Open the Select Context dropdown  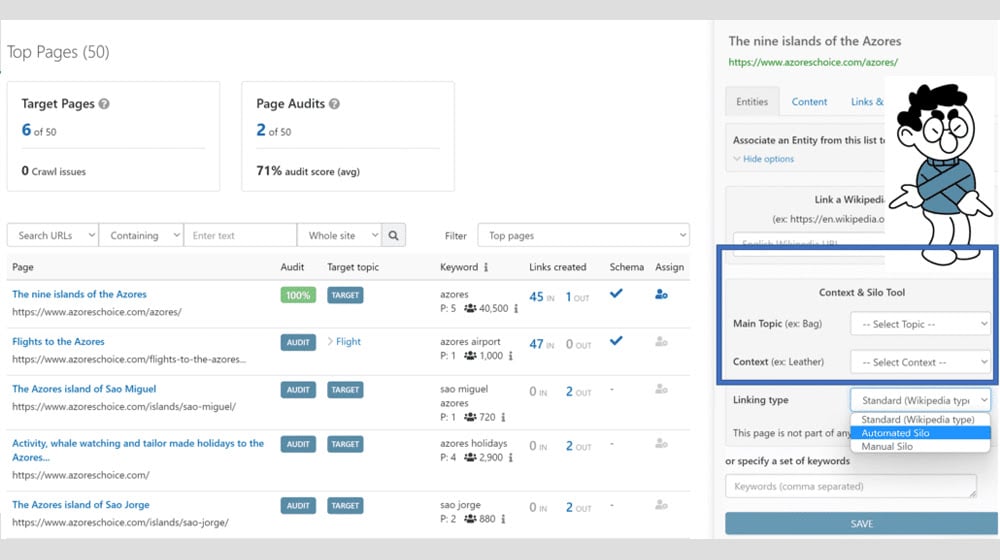click(x=920, y=362)
